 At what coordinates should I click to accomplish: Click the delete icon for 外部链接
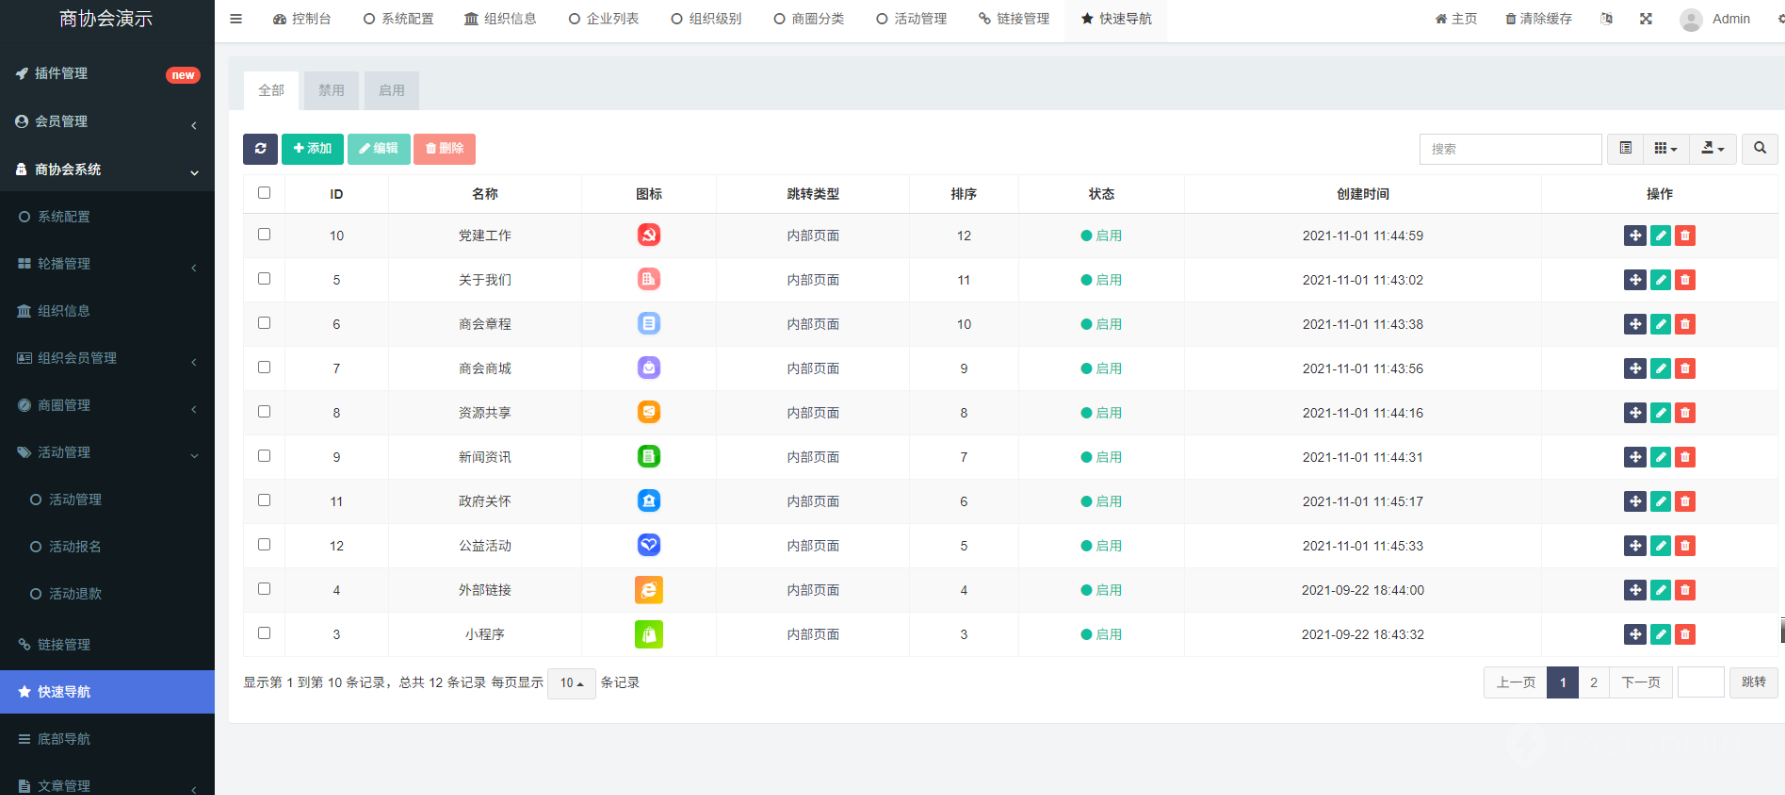[1685, 590]
